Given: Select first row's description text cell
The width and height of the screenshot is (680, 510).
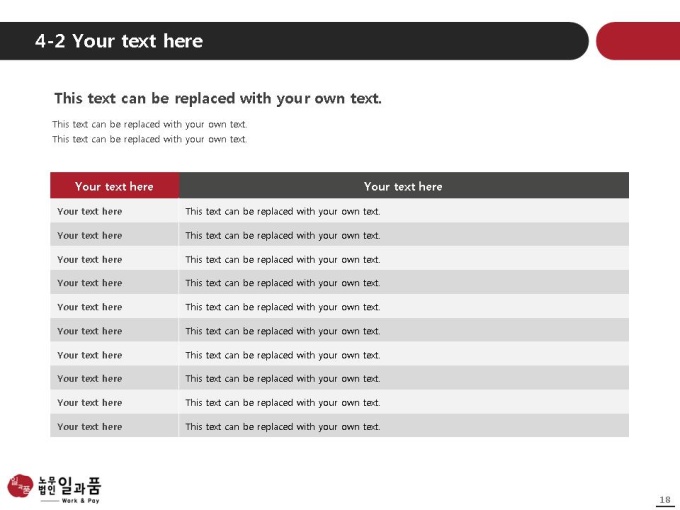Looking at the screenshot, I should 404,211.
